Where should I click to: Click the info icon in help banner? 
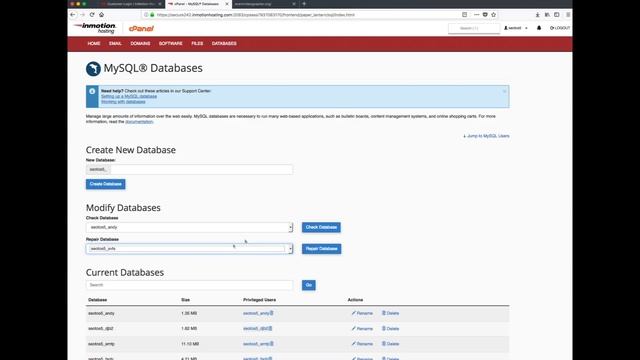[x=92, y=91]
